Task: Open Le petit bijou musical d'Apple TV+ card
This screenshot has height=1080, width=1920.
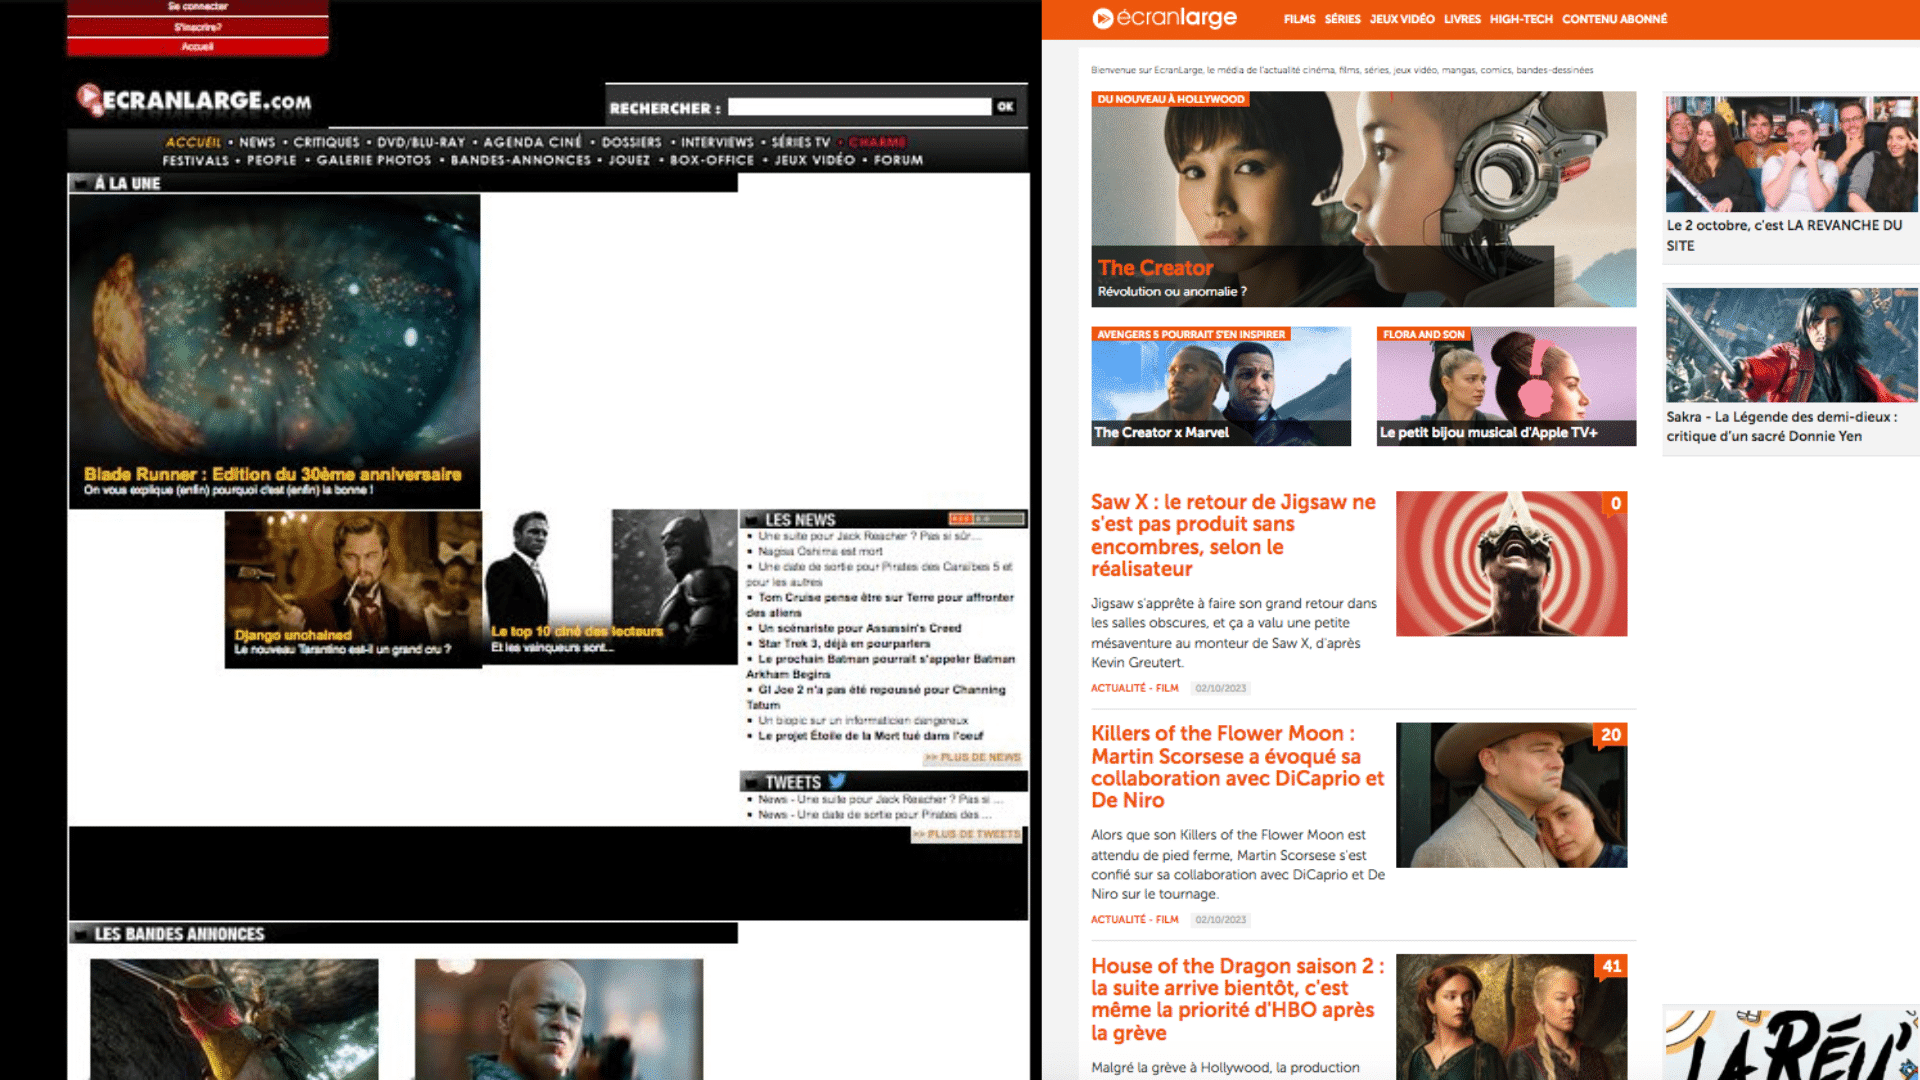Action: click(x=1507, y=386)
